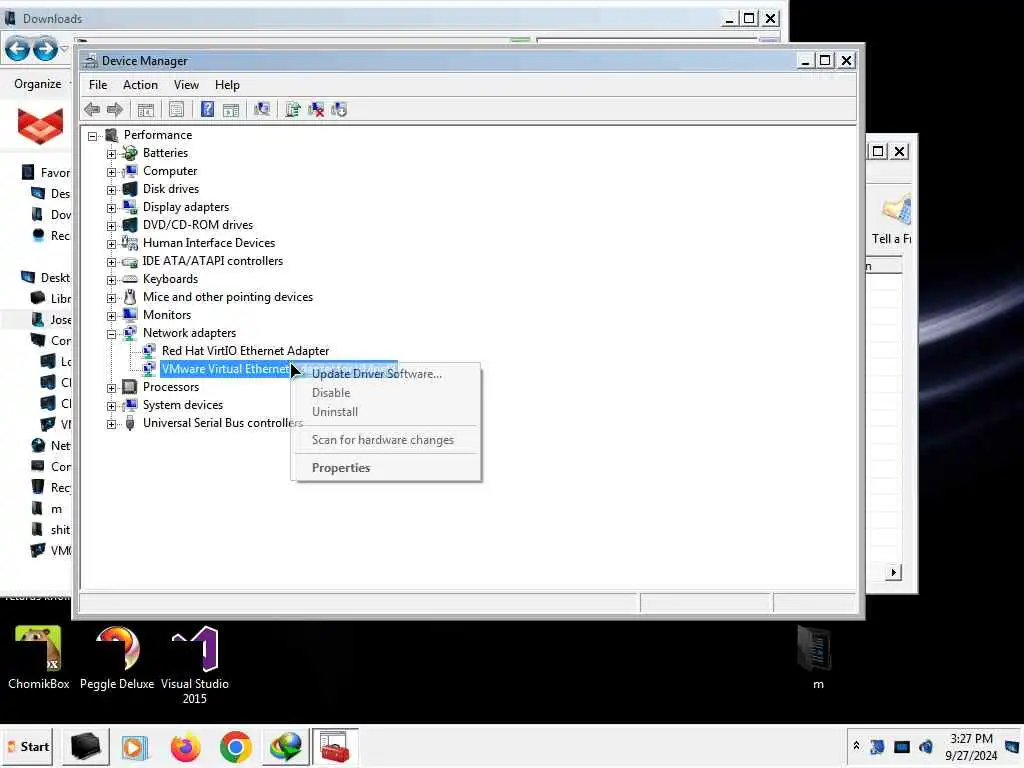The height and width of the screenshot is (768, 1024).
Task: Click the blue Help question-mark icon
Action: pyautogui.click(x=207, y=110)
